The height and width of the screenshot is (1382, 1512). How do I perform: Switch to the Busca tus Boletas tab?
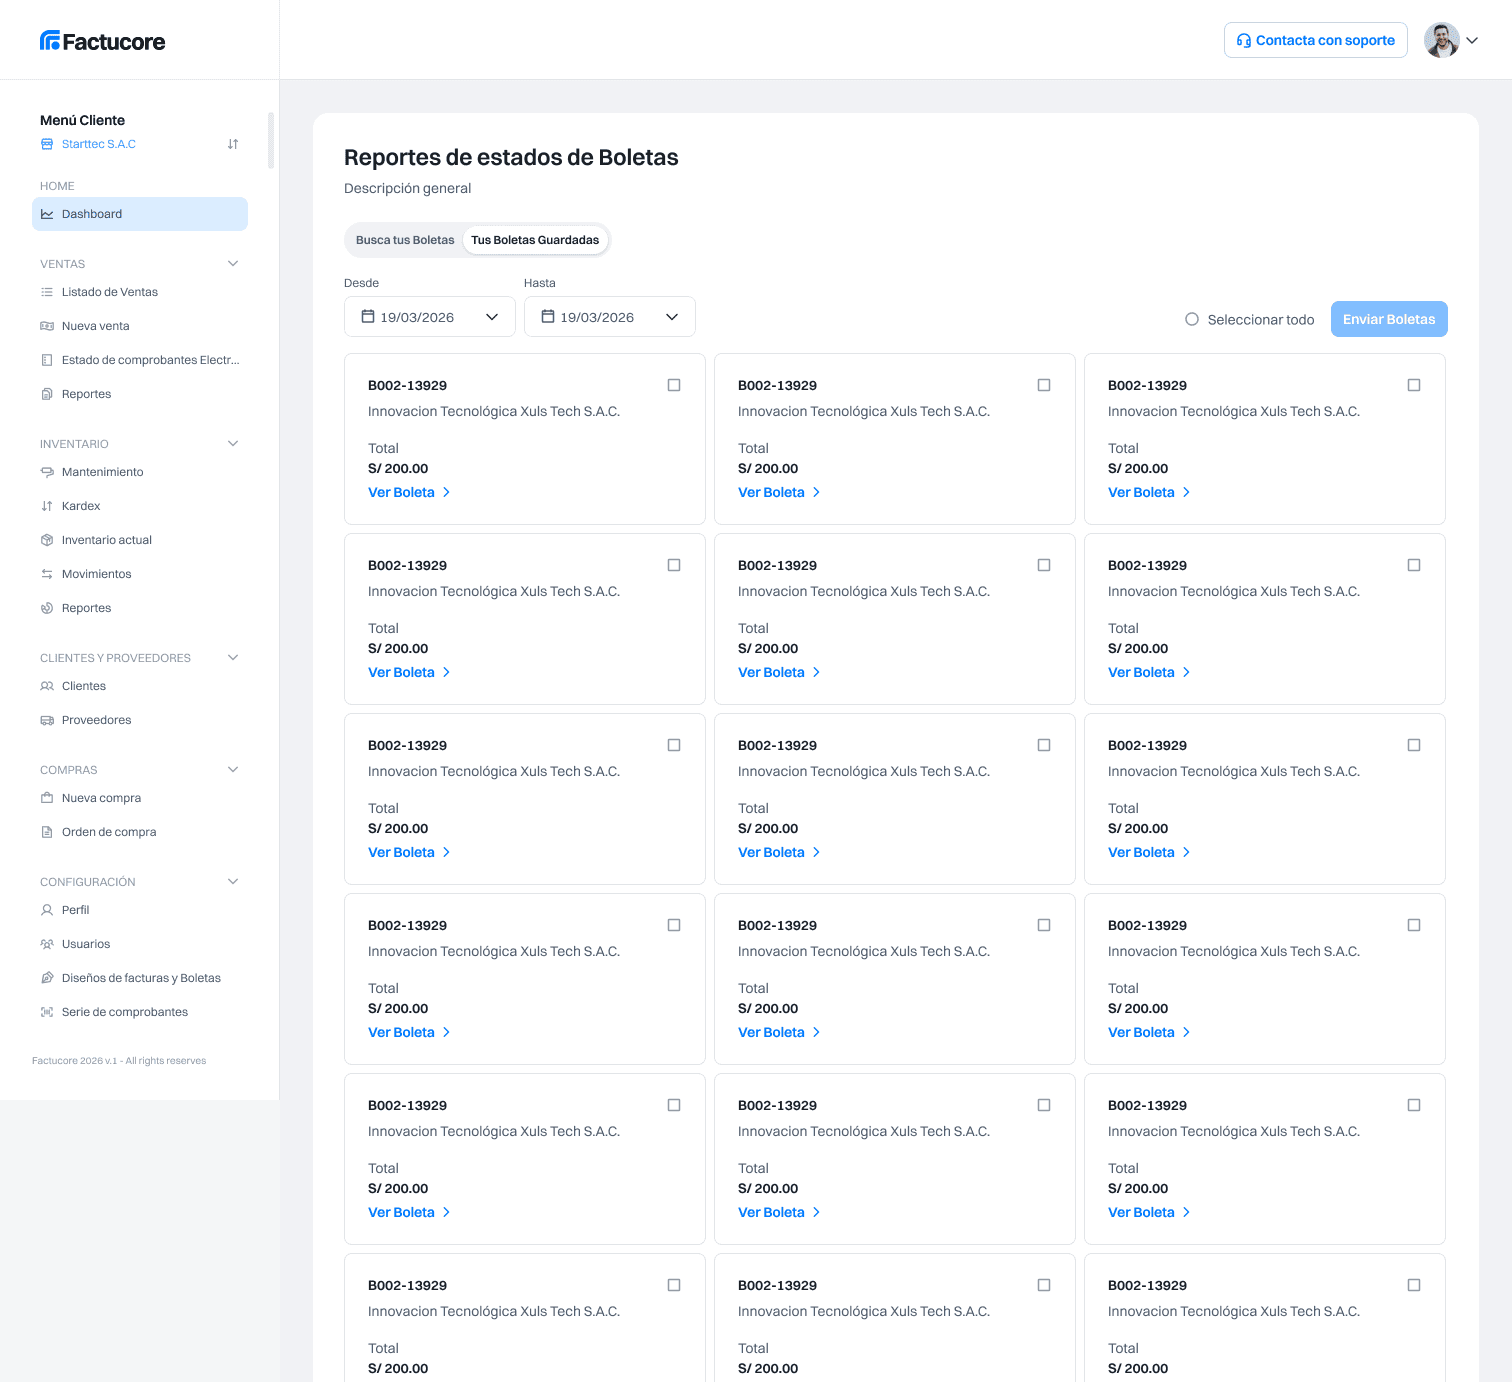405,240
